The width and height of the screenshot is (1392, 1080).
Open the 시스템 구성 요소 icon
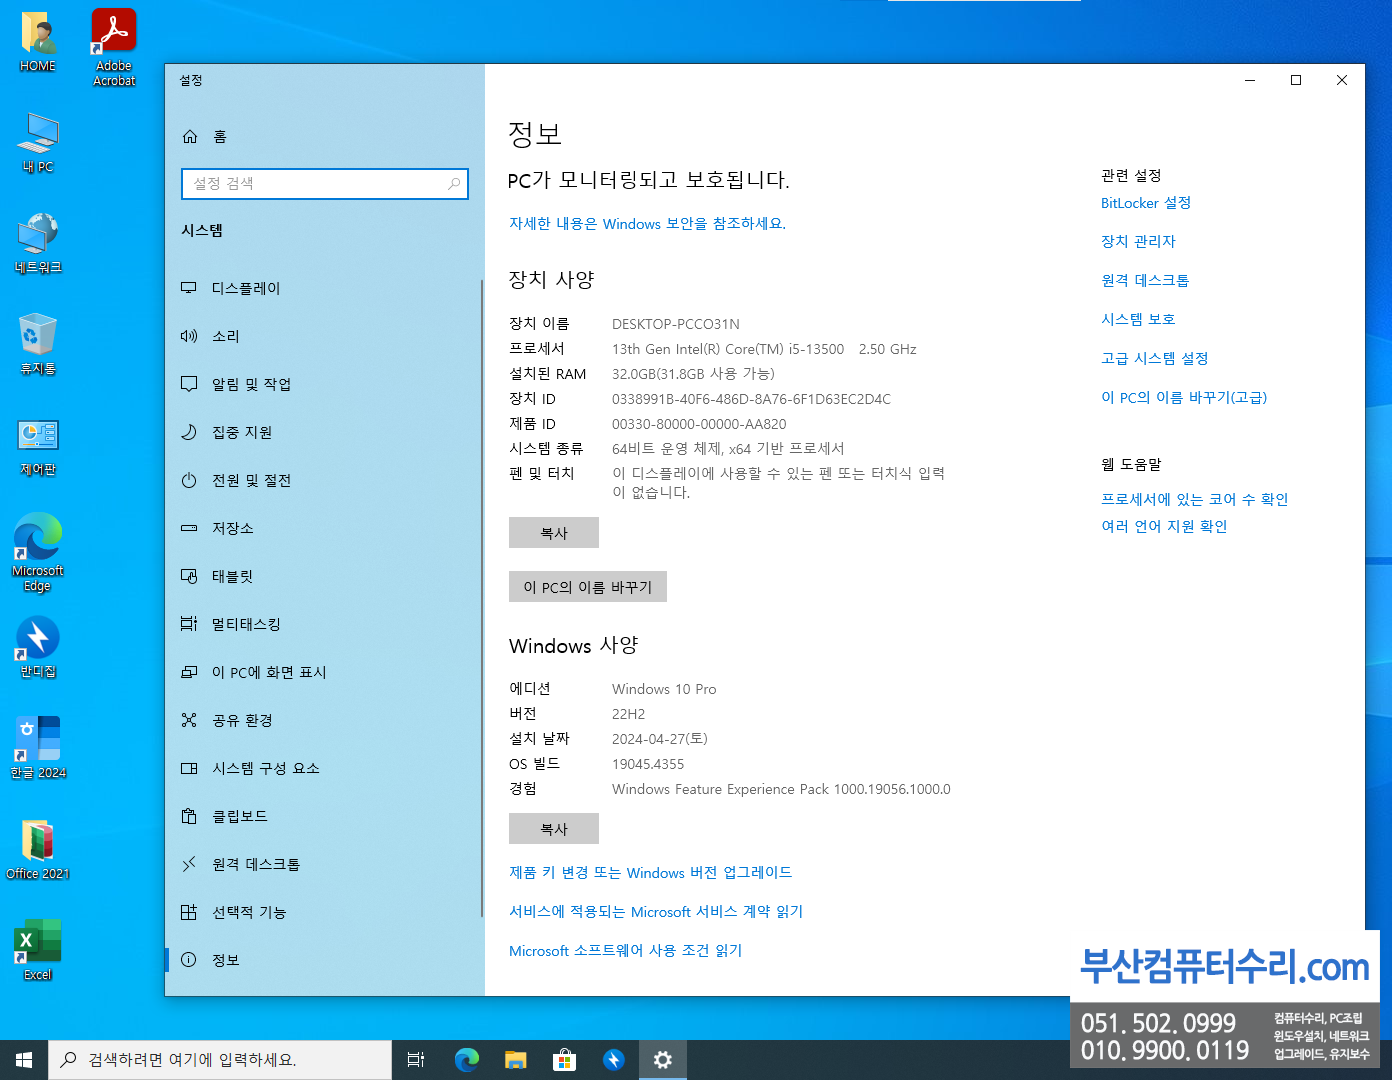[x=189, y=768]
